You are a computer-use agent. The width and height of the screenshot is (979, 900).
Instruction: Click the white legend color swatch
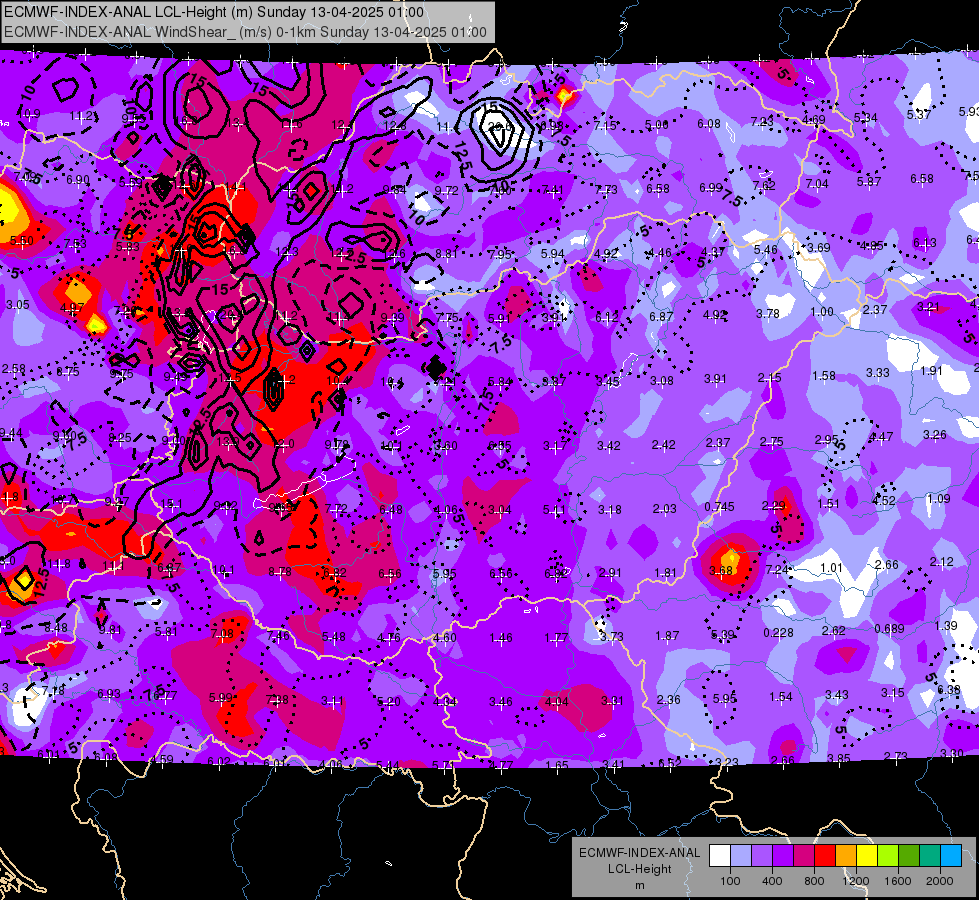tap(720, 856)
